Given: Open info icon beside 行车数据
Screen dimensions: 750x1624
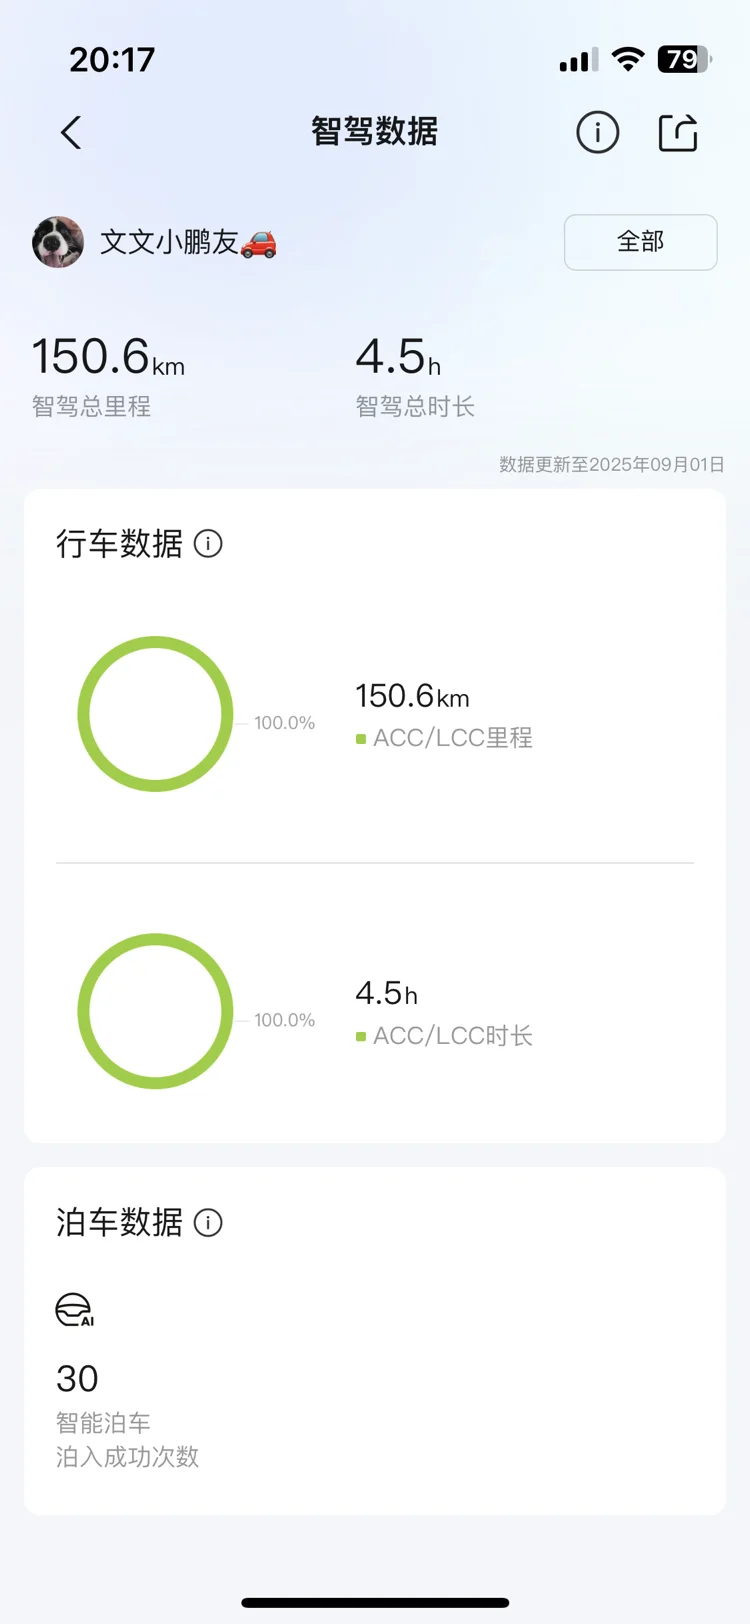Looking at the screenshot, I should 208,544.
